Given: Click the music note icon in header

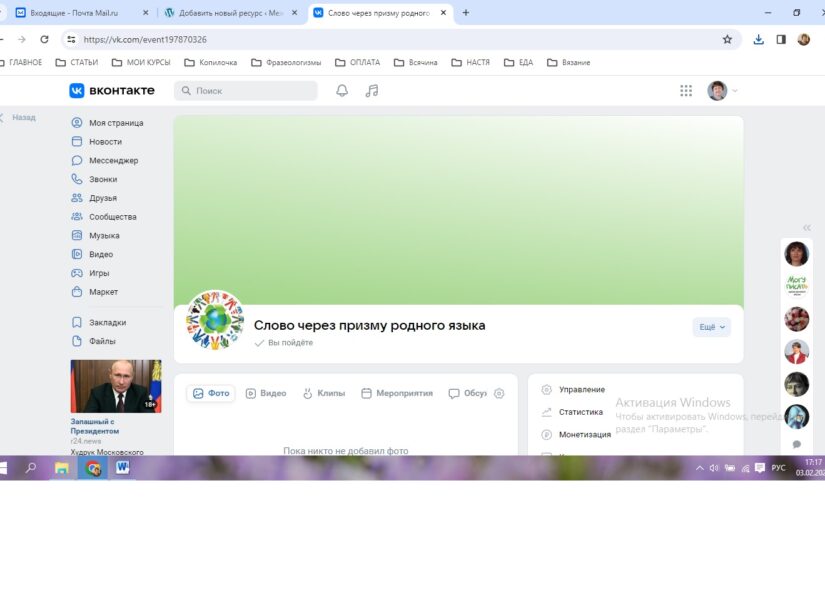Looking at the screenshot, I should coord(372,91).
